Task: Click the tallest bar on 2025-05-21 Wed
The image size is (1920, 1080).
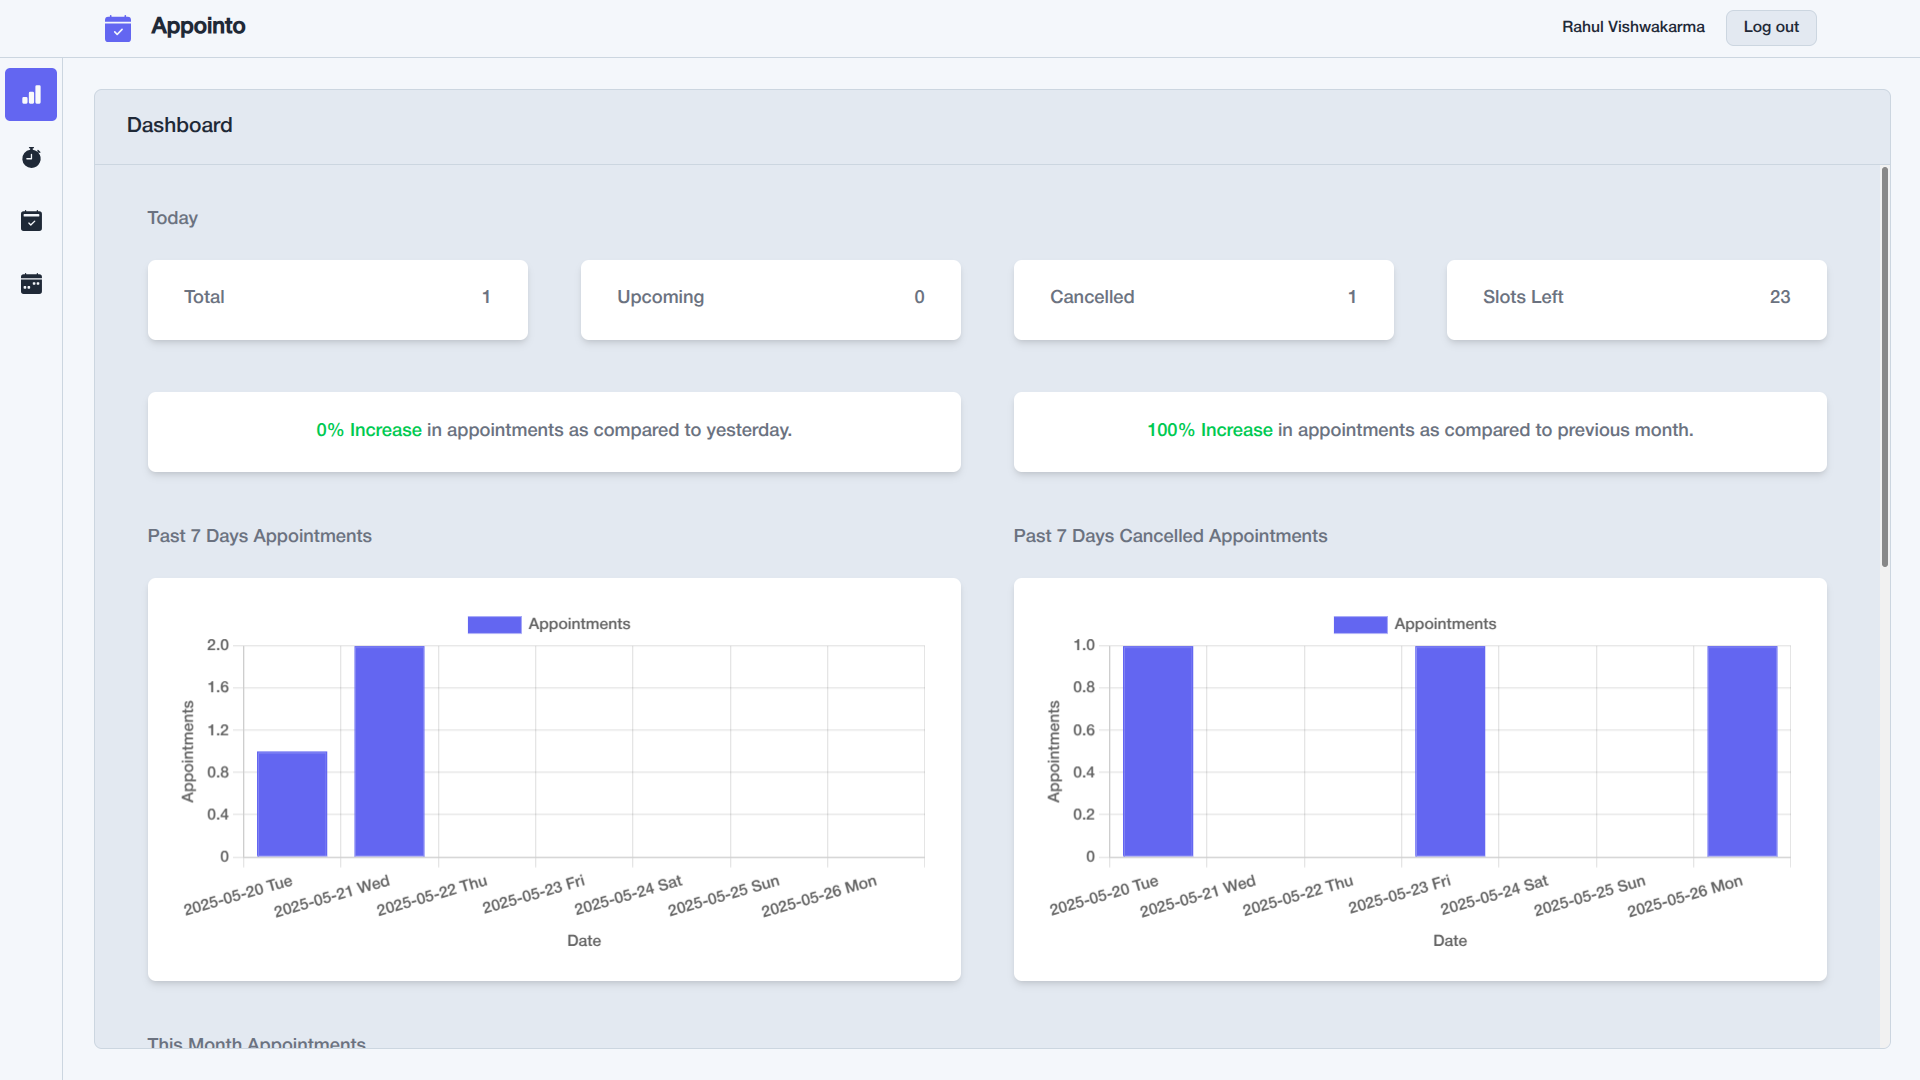Action: point(389,750)
